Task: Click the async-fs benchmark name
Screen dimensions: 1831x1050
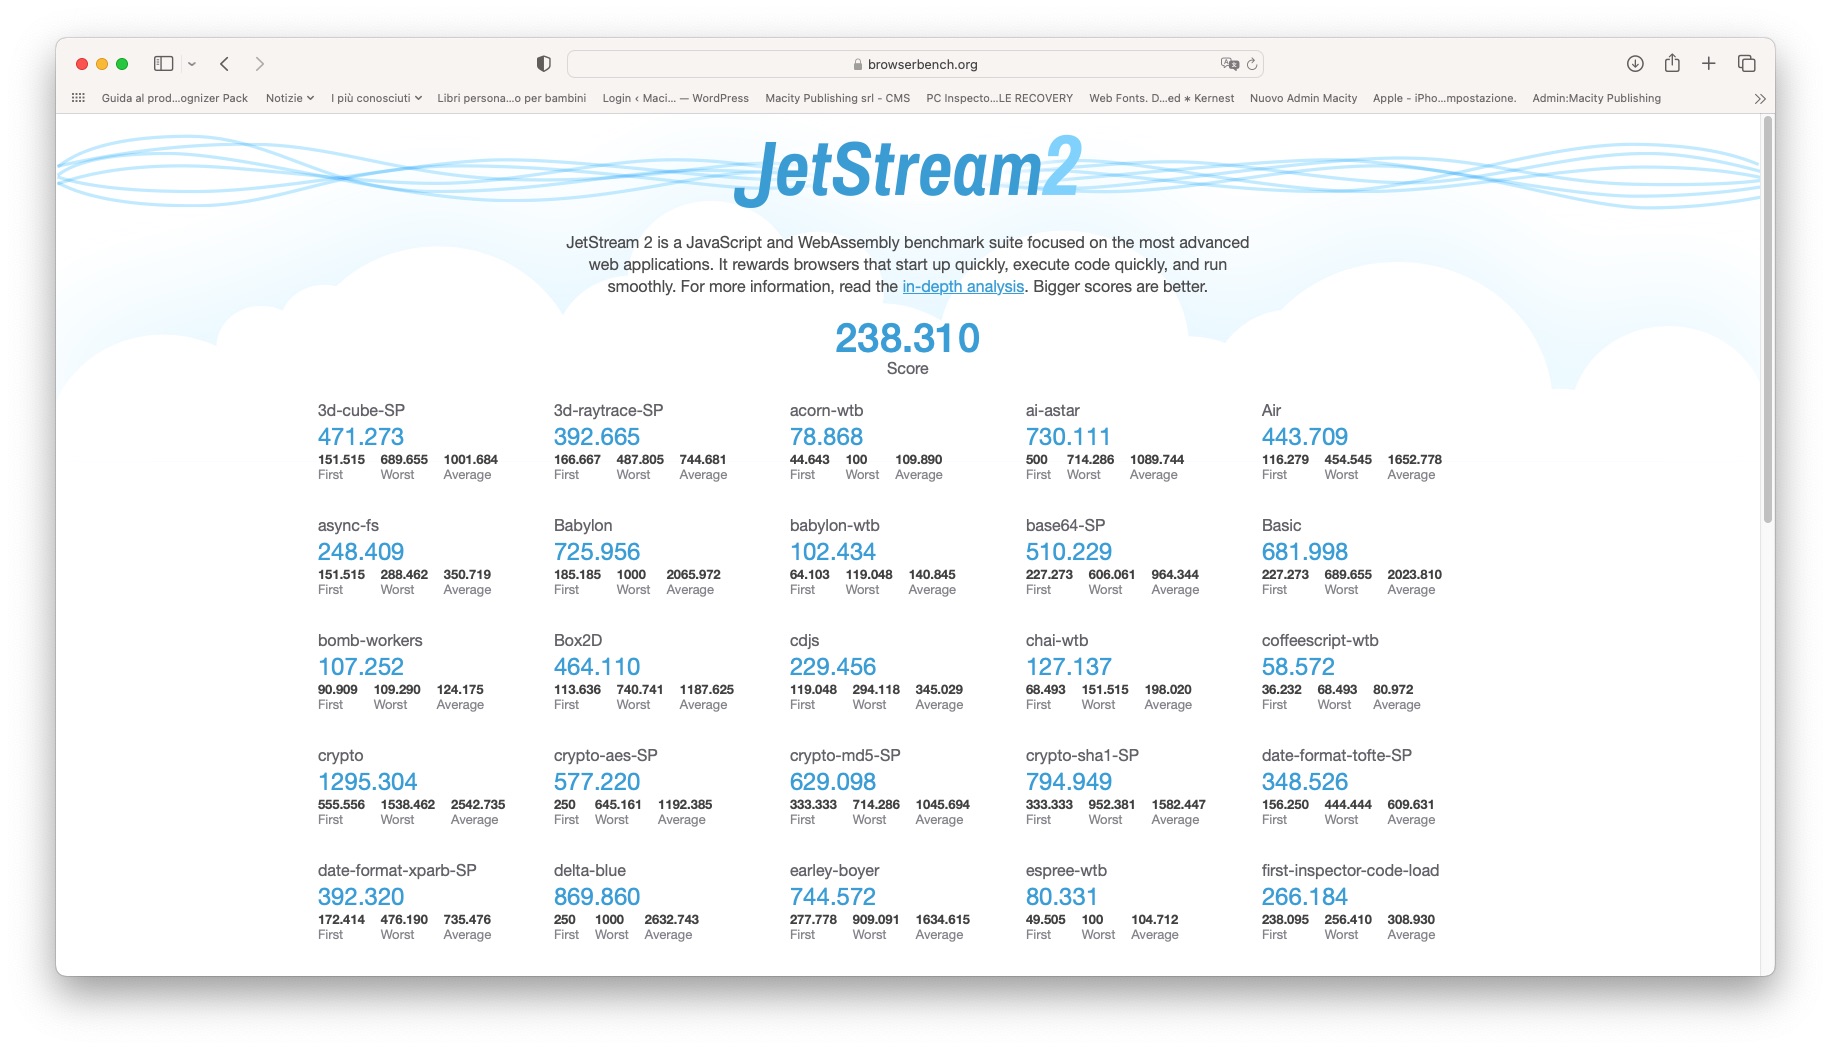Action: click(x=348, y=526)
